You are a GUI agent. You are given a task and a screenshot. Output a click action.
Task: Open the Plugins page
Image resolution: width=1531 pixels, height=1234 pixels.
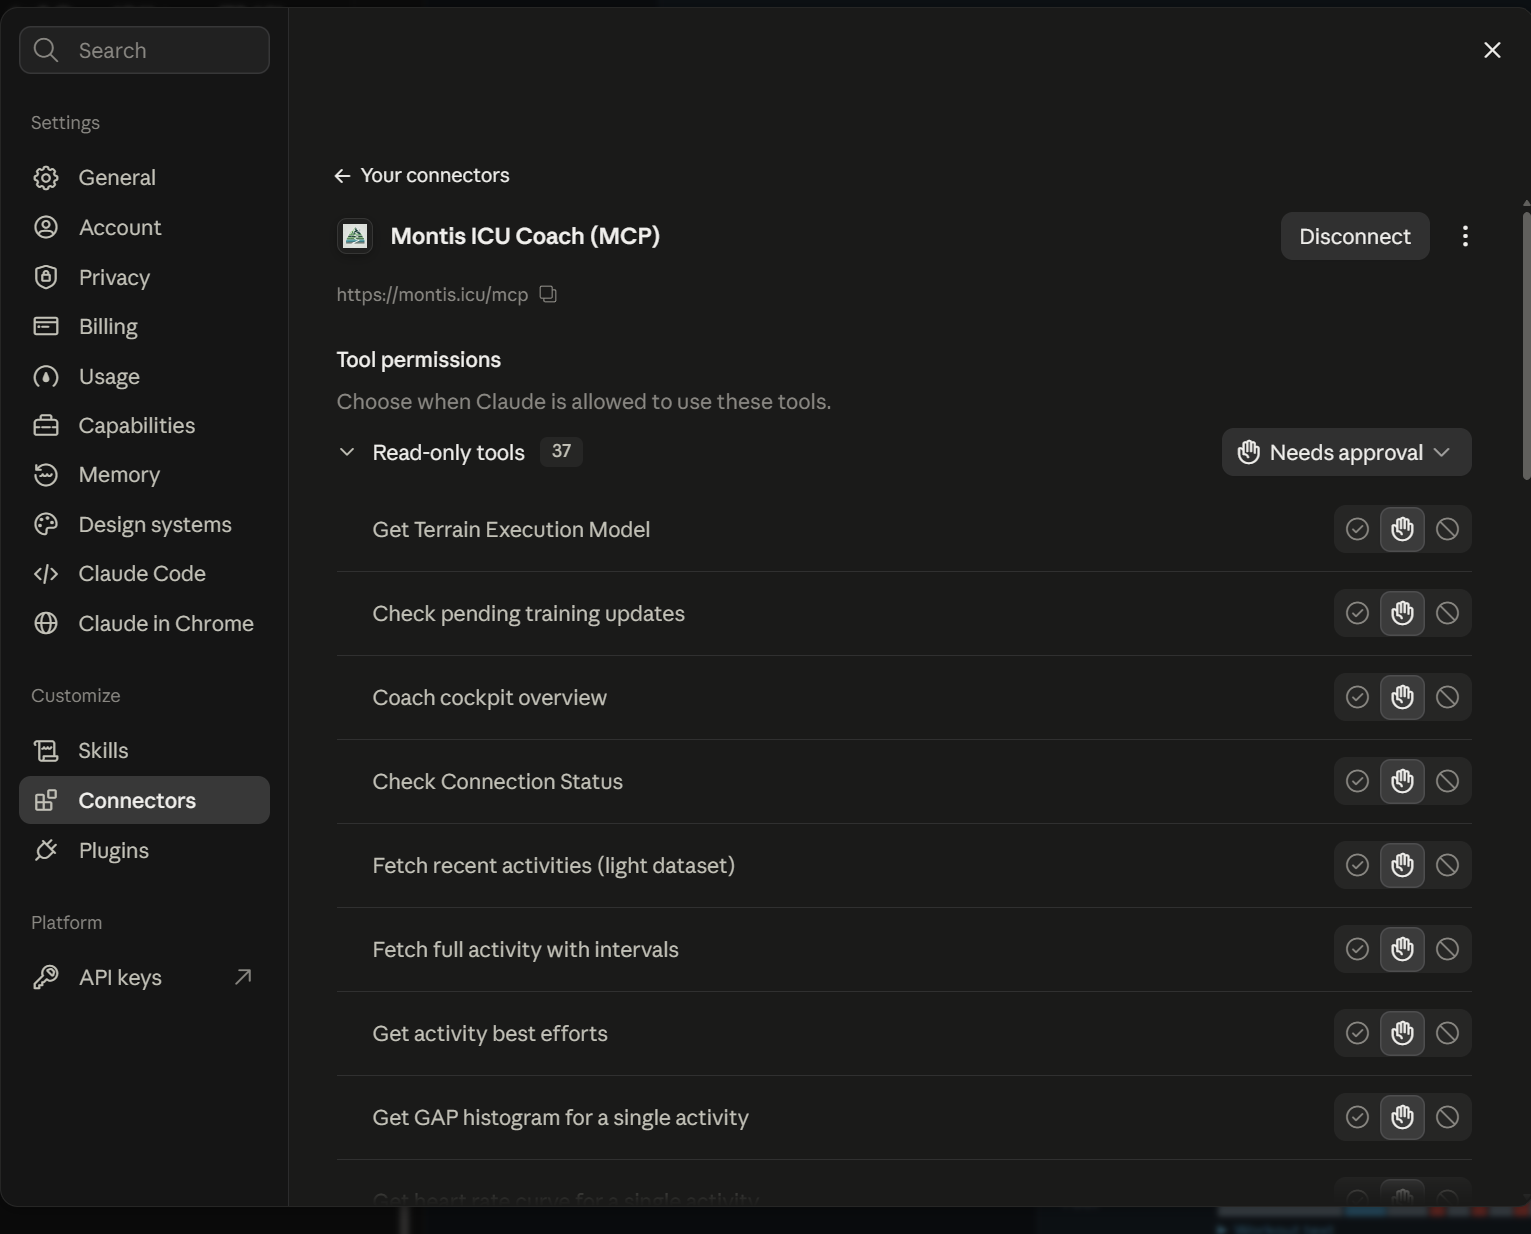click(144, 850)
